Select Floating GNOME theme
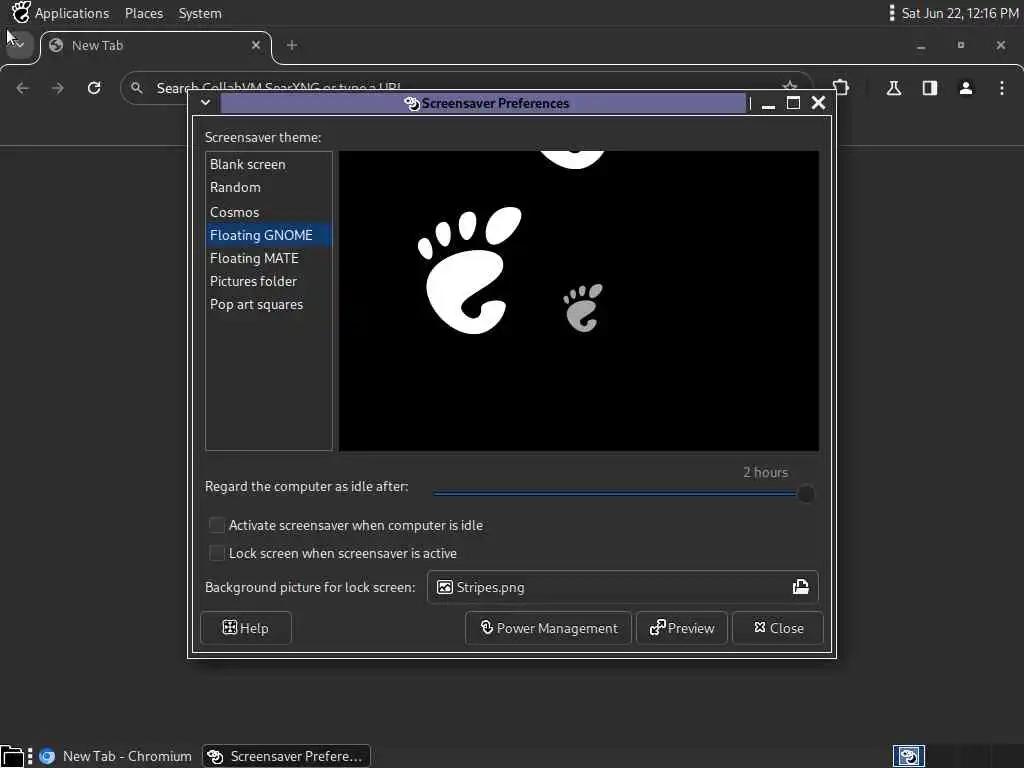This screenshot has height=768, width=1024. [268, 235]
